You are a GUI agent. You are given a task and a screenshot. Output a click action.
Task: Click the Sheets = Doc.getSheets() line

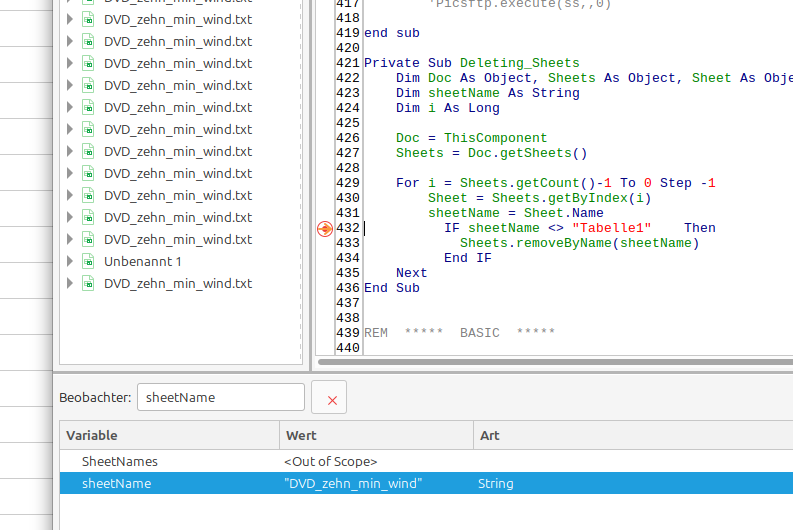pyautogui.click(x=492, y=153)
